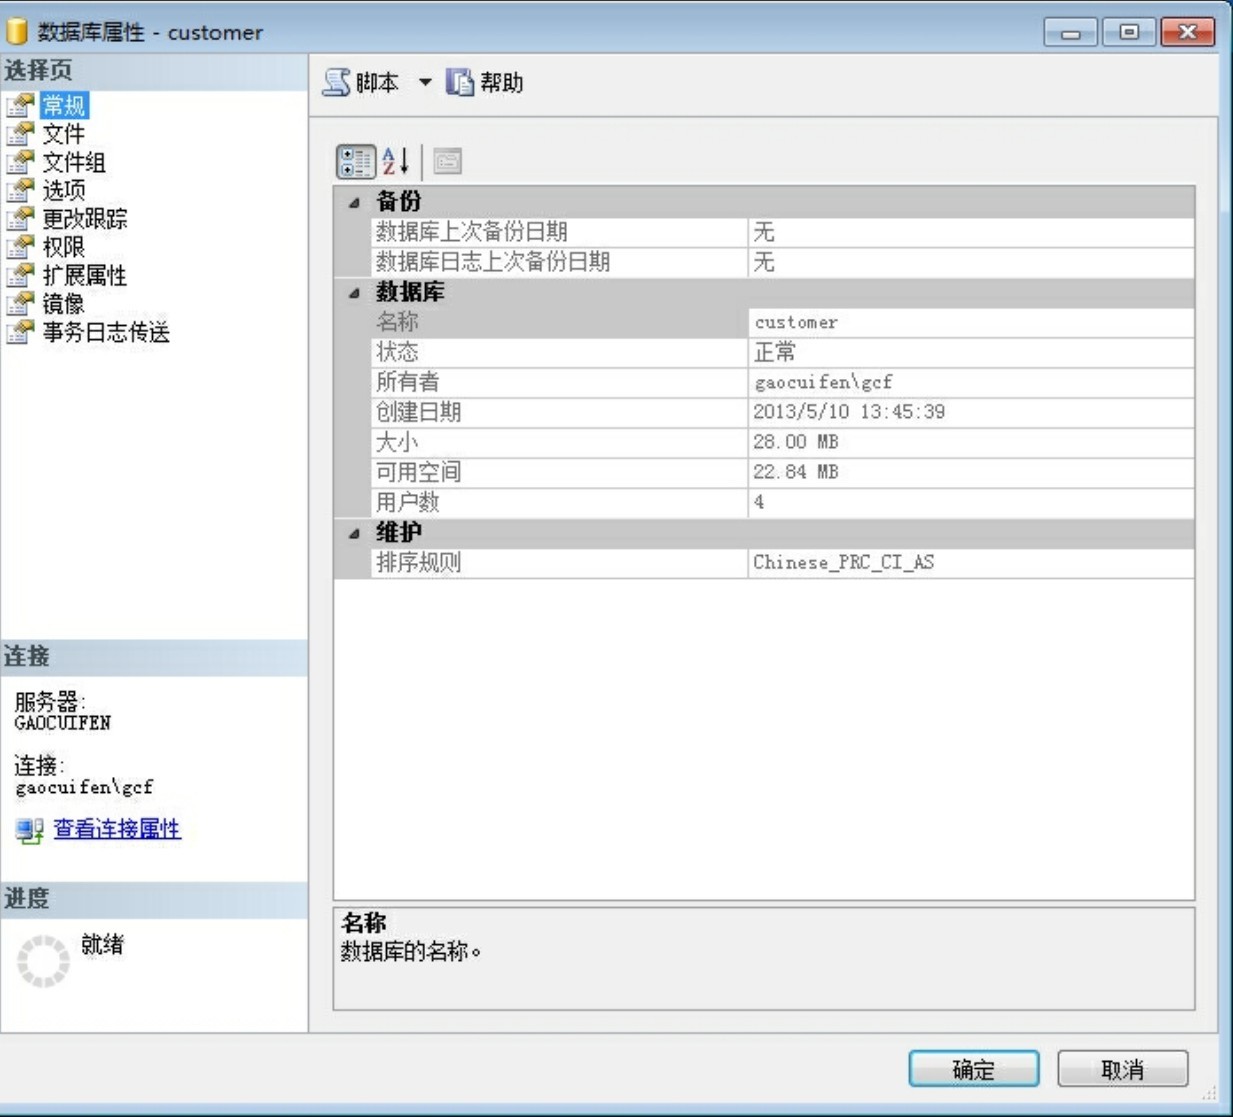
Task: Click the 脚本 toolbar button
Action: (x=362, y=83)
